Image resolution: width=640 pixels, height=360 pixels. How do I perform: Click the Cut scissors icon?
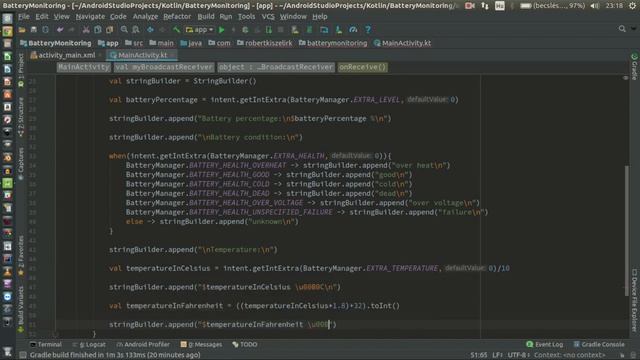(x=86, y=30)
